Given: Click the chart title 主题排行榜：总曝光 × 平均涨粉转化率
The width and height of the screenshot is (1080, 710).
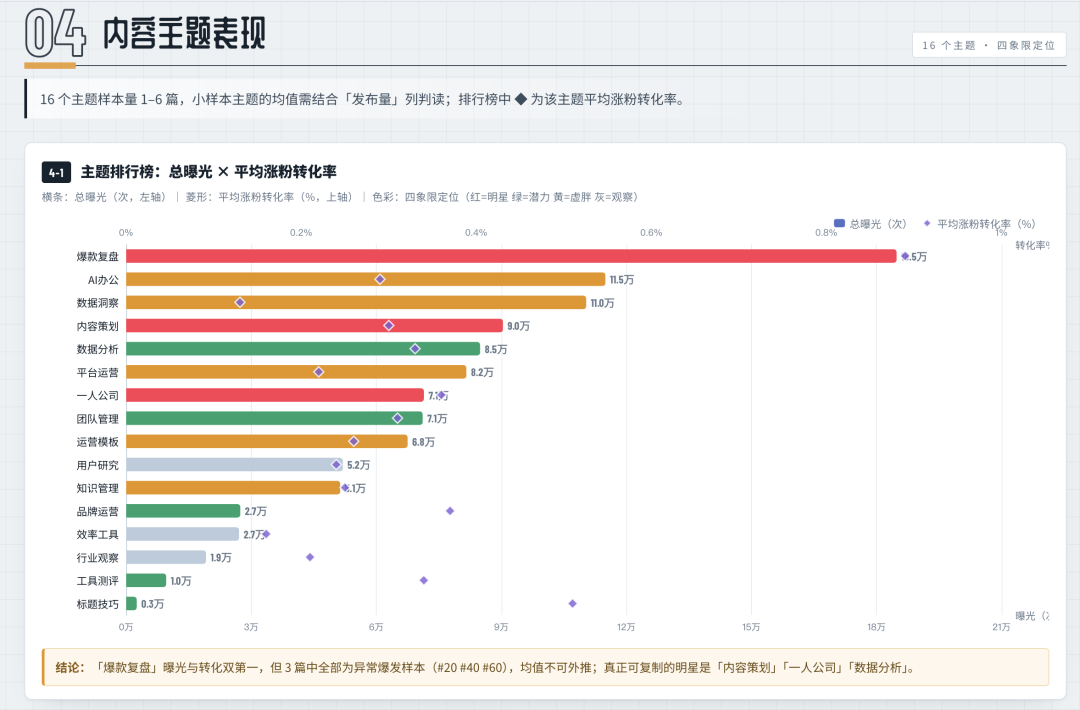Looking at the screenshot, I should tap(209, 172).
